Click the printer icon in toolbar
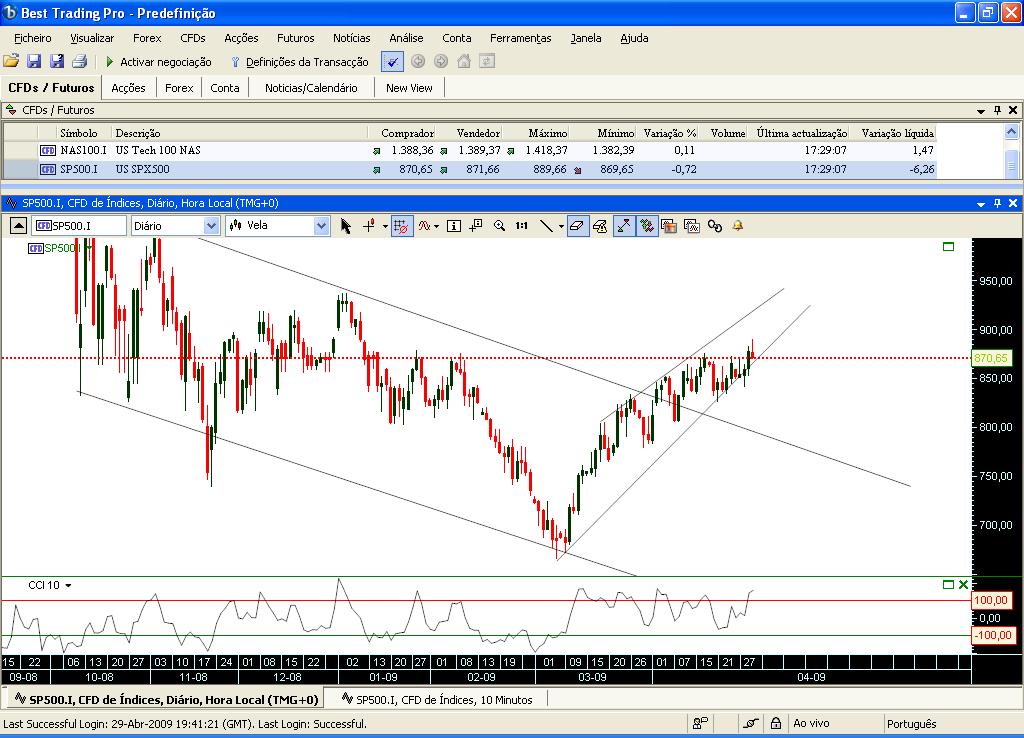 79,61
